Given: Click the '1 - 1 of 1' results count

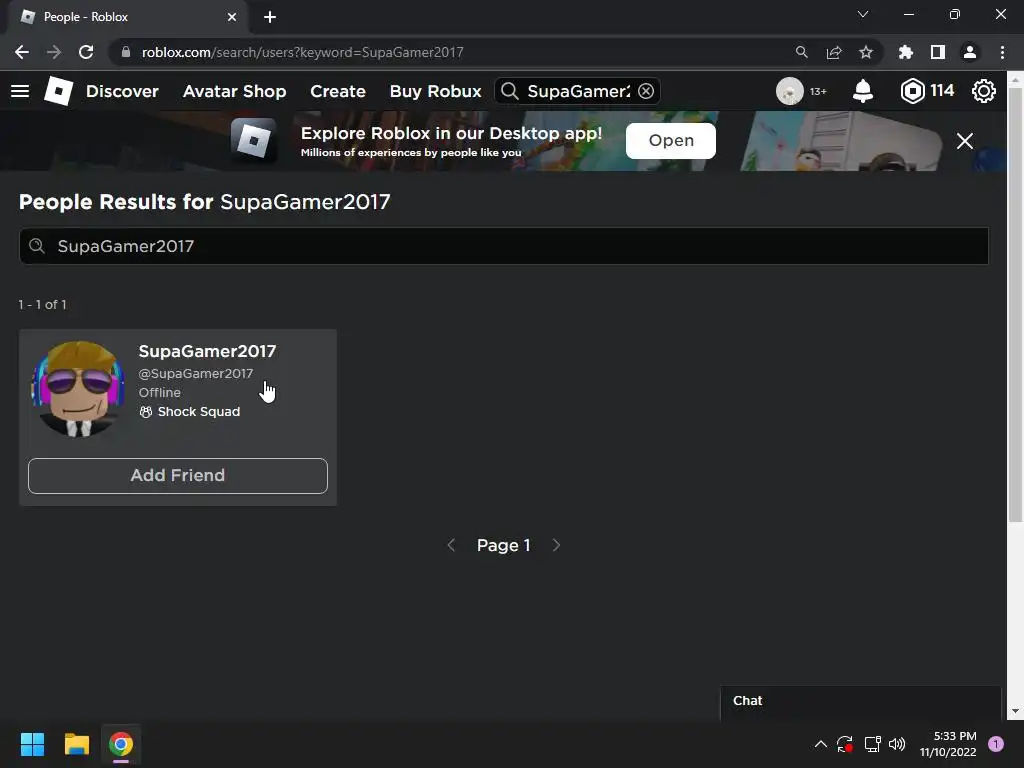Looking at the screenshot, I should tap(42, 304).
